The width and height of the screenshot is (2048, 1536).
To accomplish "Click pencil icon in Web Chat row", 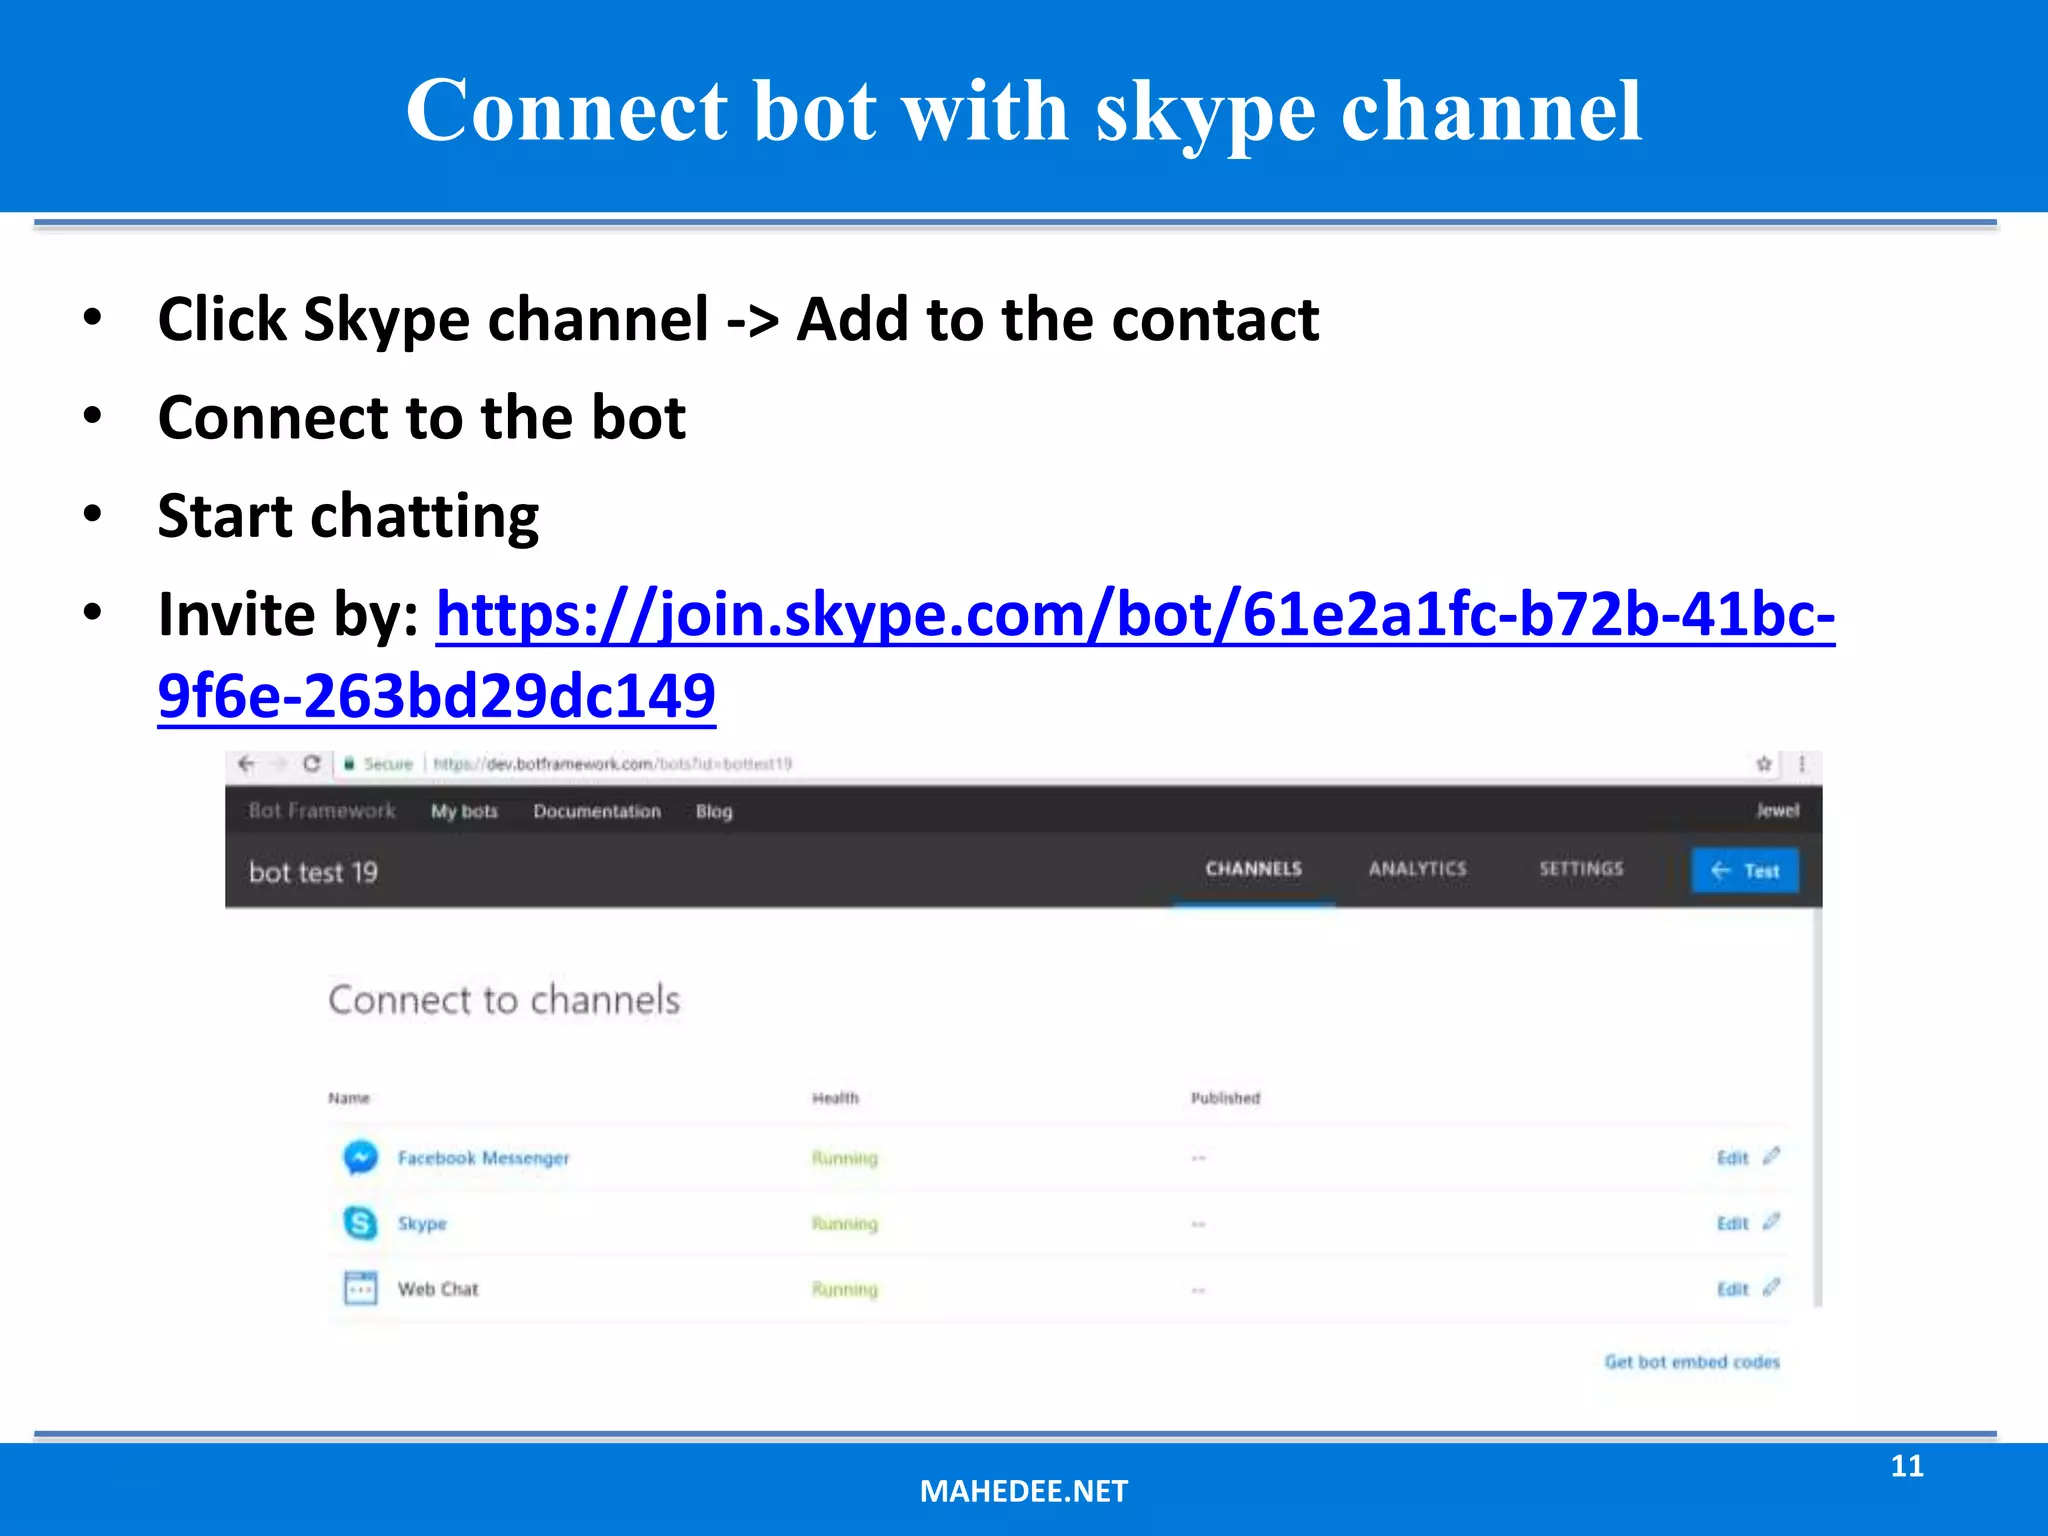I will click(x=1771, y=1288).
